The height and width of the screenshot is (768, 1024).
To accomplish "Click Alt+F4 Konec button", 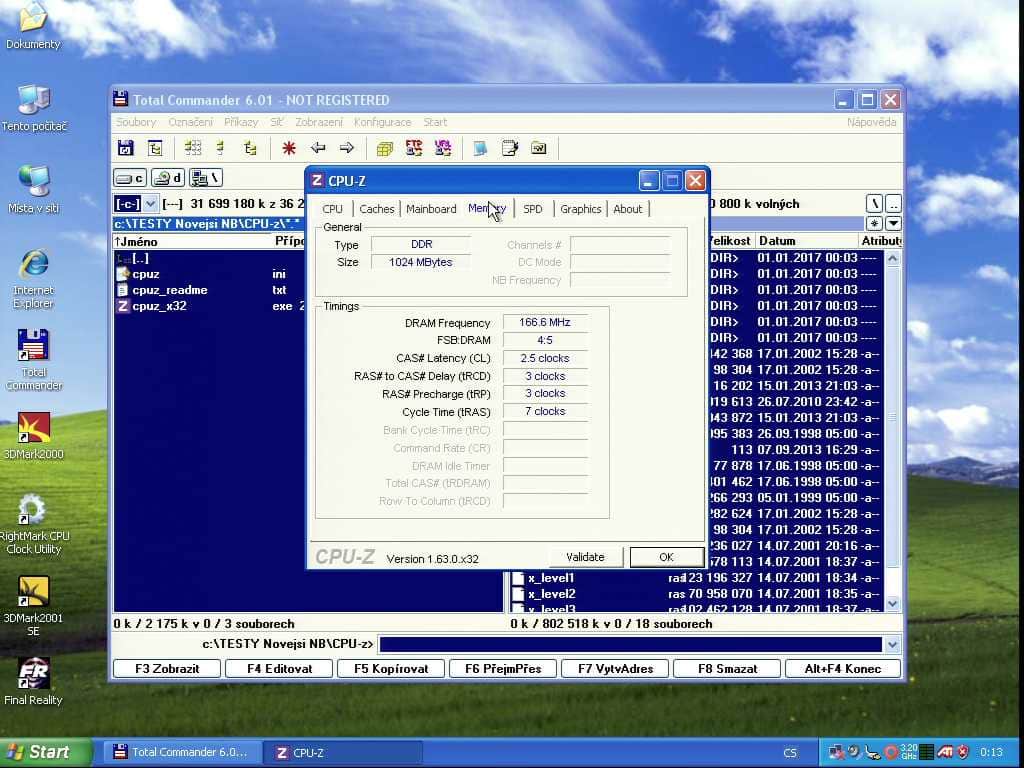I will [x=843, y=669].
